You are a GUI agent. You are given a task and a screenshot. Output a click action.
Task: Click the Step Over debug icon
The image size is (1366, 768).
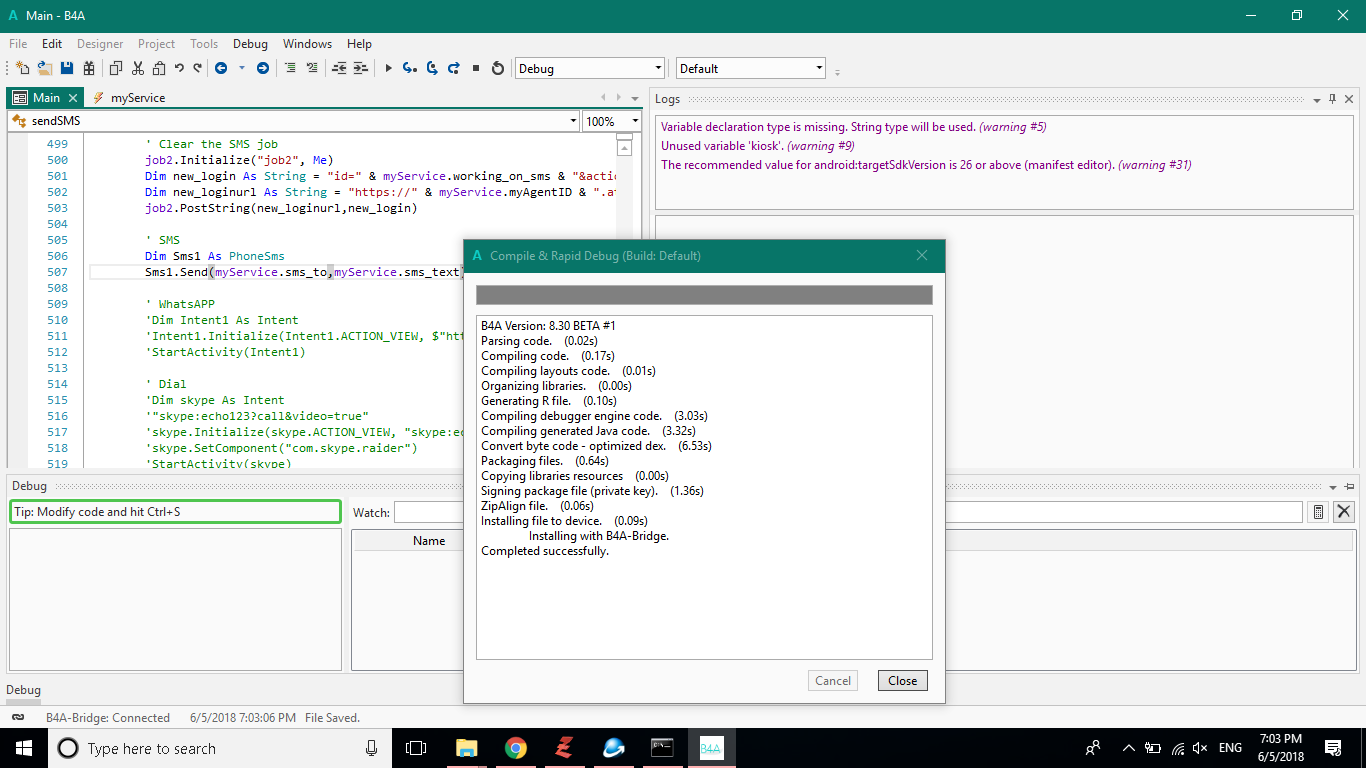[x=432, y=69]
